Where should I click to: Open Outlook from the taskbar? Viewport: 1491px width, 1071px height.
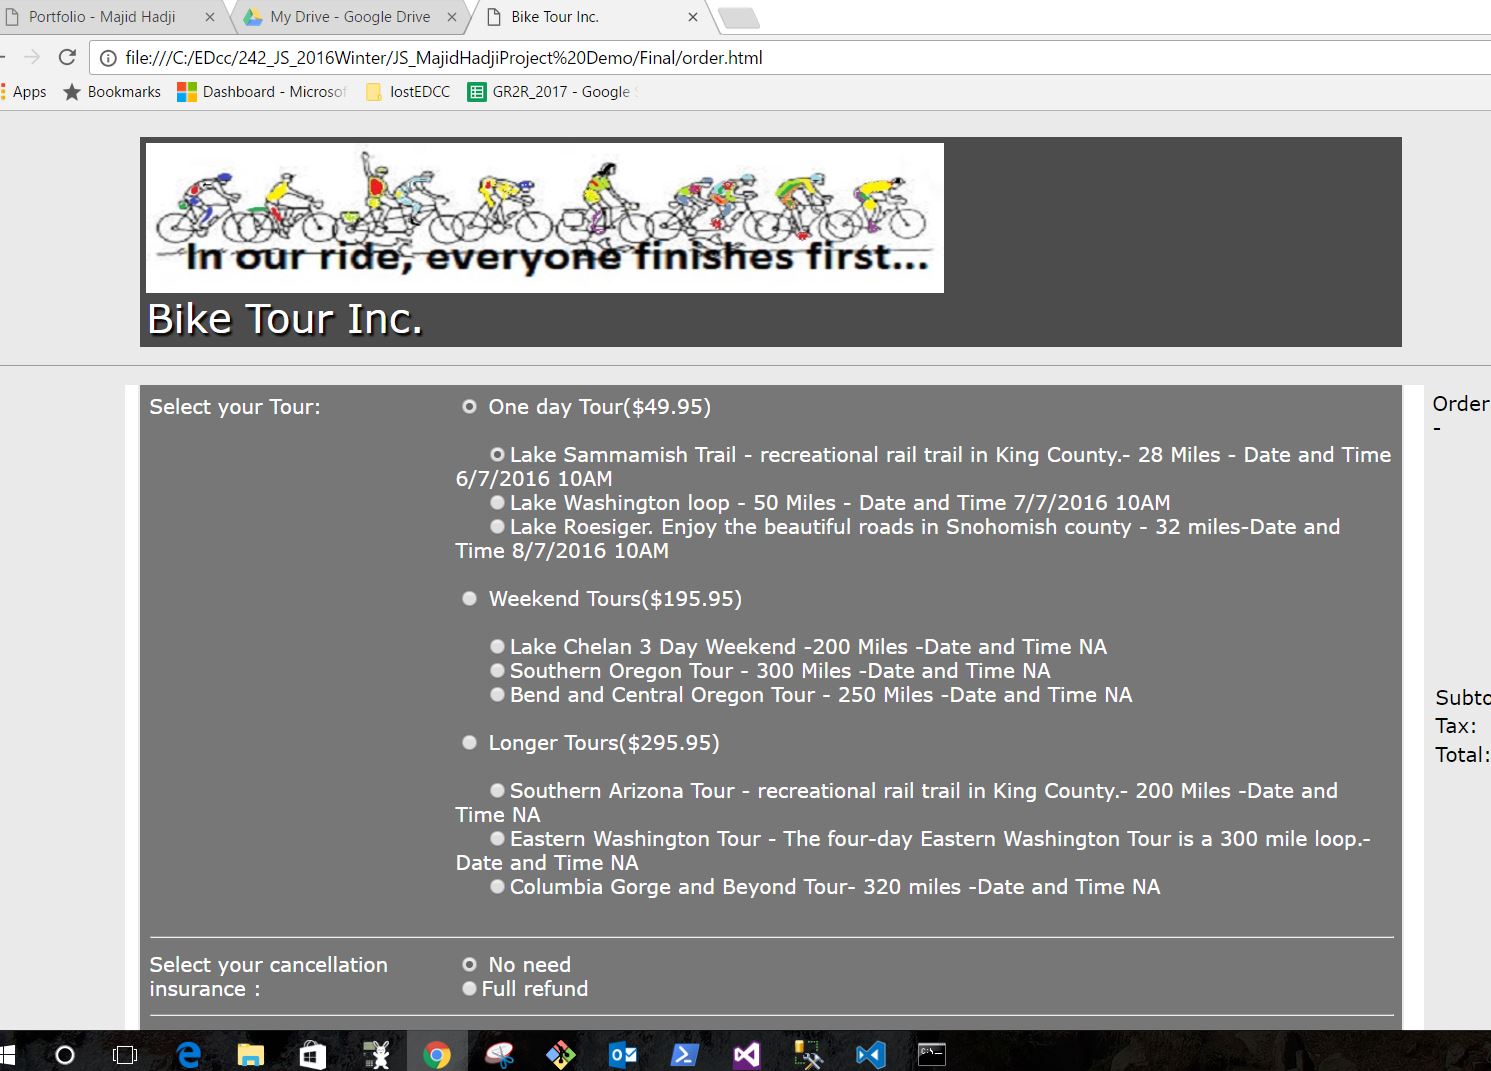pyautogui.click(x=622, y=1054)
